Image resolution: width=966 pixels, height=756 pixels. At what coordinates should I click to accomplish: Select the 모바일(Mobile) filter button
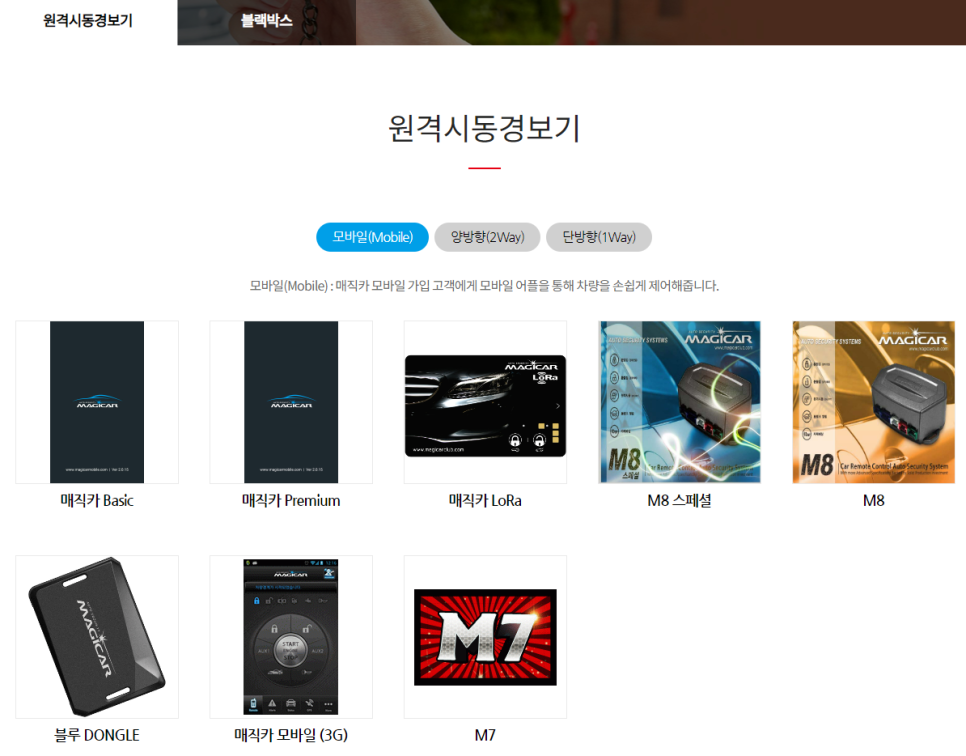[x=372, y=237]
